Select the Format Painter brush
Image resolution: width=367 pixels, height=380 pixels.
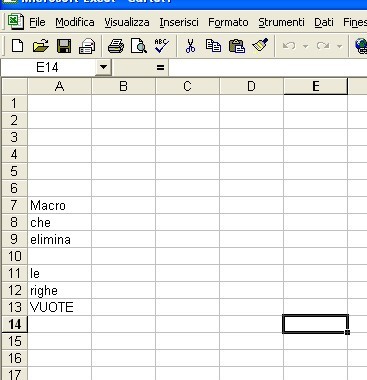tap(260, 46)
